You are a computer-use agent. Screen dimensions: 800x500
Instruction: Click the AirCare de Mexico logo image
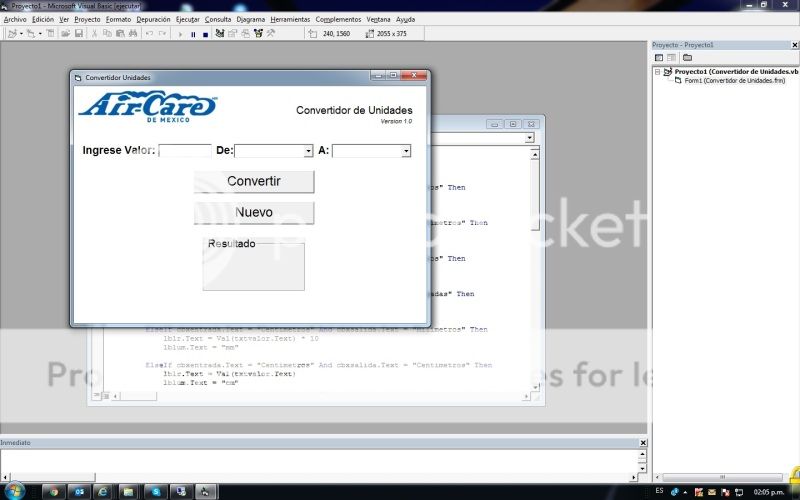coord(148,107)
